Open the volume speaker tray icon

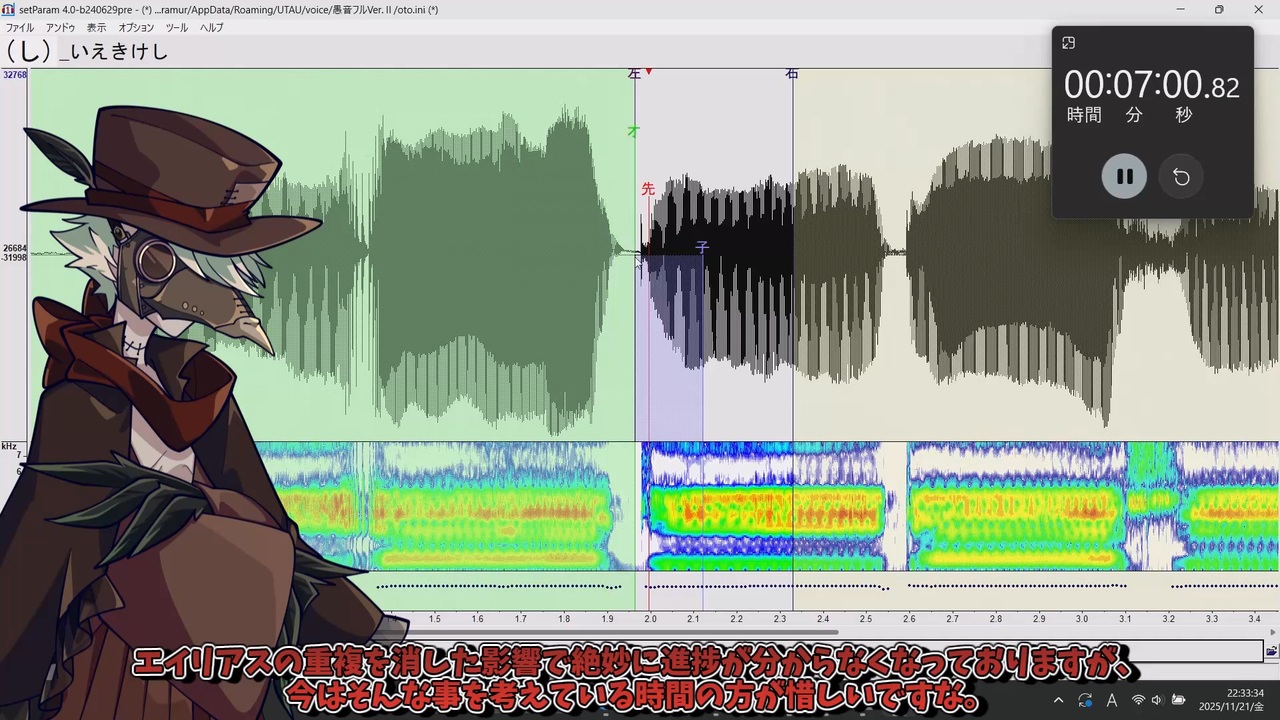[1157, 700]
